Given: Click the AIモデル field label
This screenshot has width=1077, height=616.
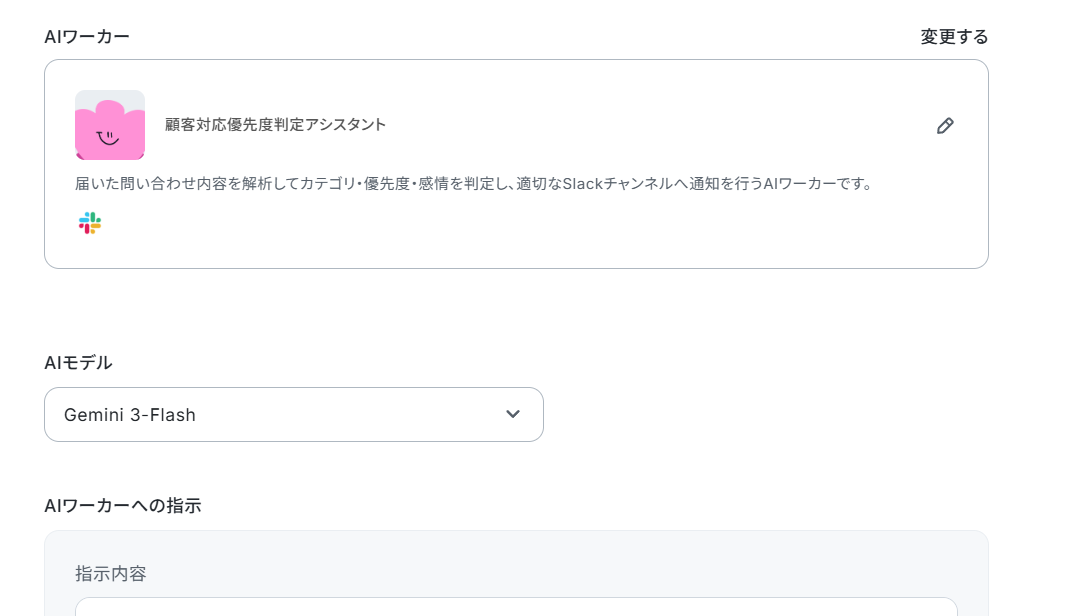Looking at the screenshot, I should [x=78, y=363].
